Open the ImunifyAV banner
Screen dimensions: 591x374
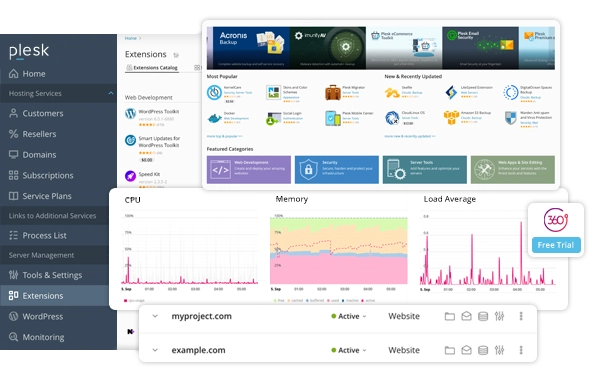(328, 48)
